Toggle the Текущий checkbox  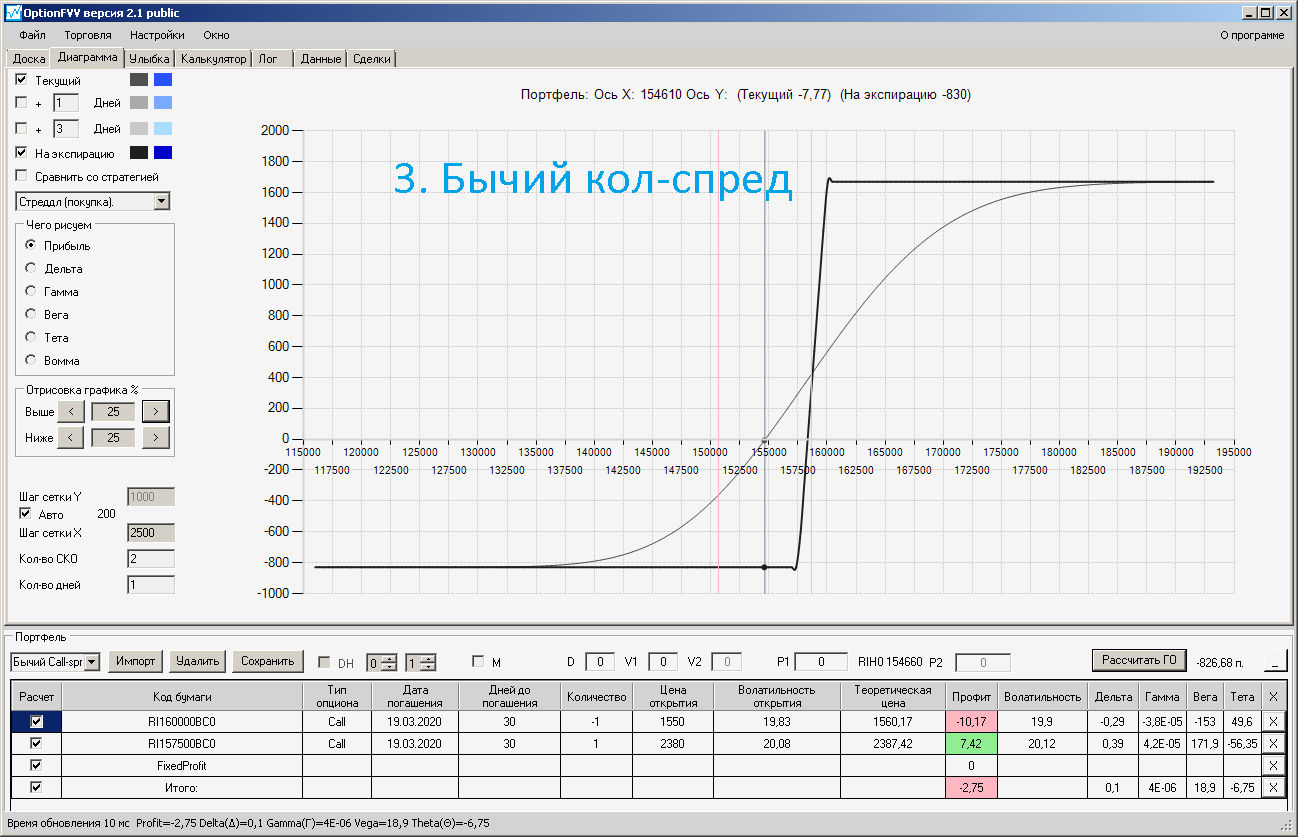(x=22, y=80)
